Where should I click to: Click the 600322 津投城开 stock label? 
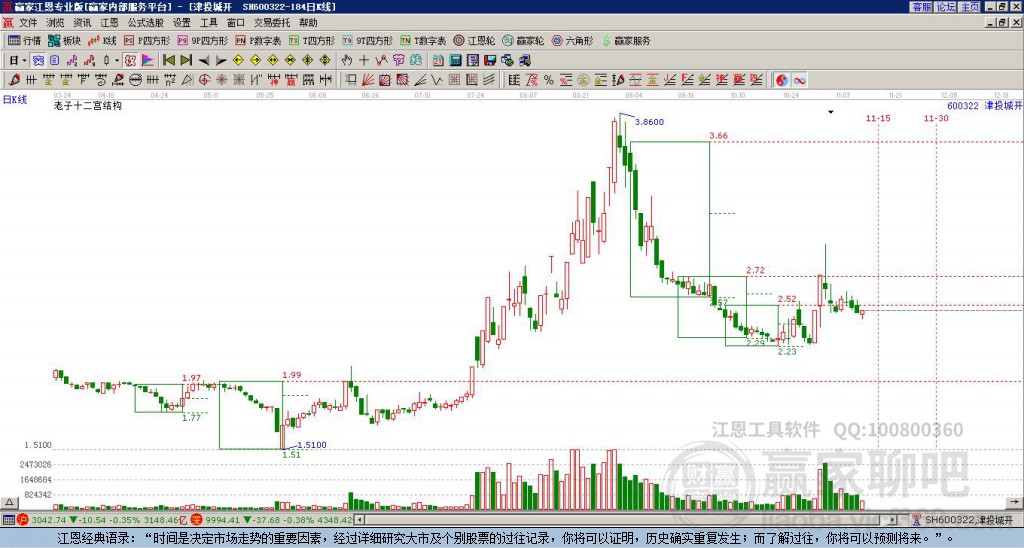984,106
